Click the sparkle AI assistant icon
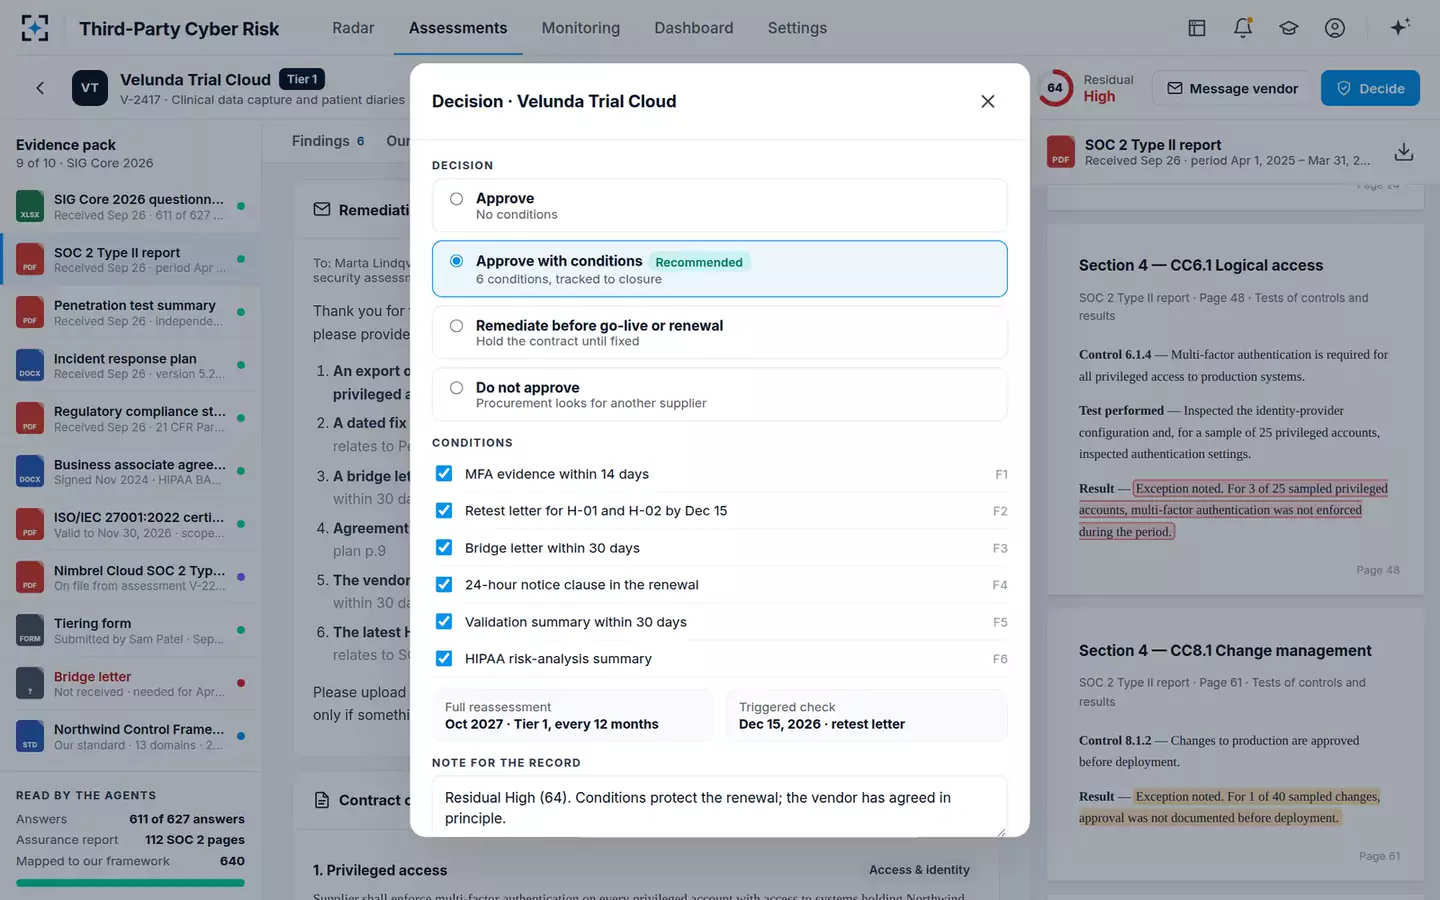This screenshot has width=1440, height=900. 1400,27
